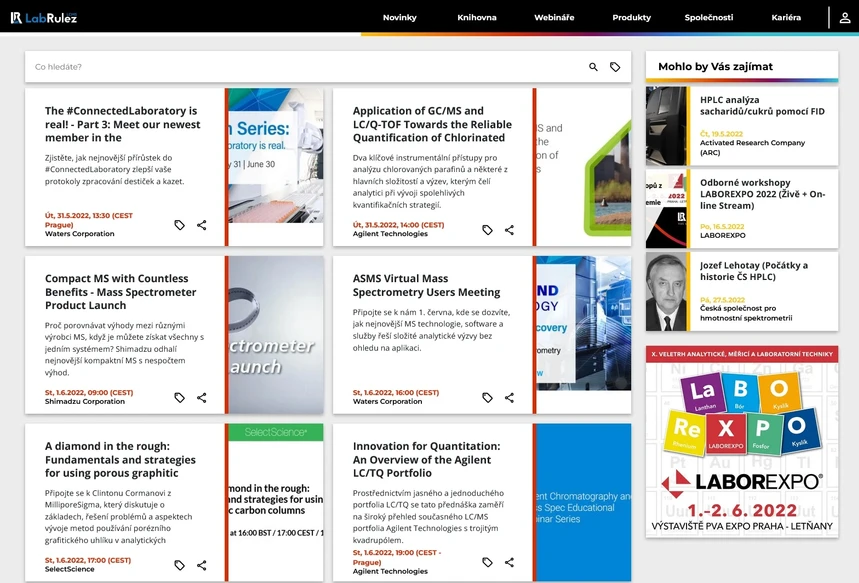Click 'Česká společnost pro hmotnostní spektrometrii'
The image size is (859, 583).
tap(746, 313)
